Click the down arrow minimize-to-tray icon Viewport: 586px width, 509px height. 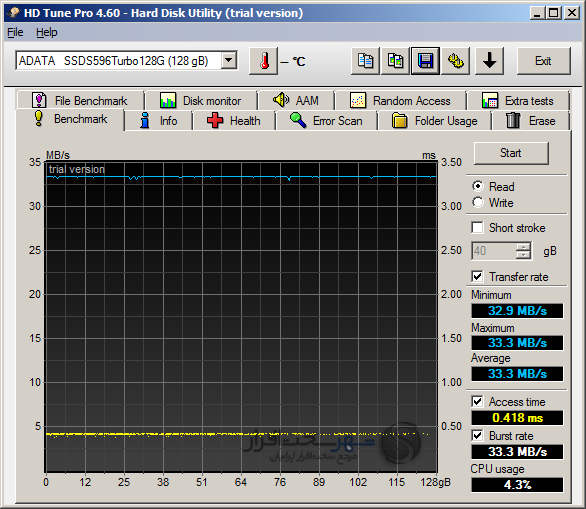(489, 61)
